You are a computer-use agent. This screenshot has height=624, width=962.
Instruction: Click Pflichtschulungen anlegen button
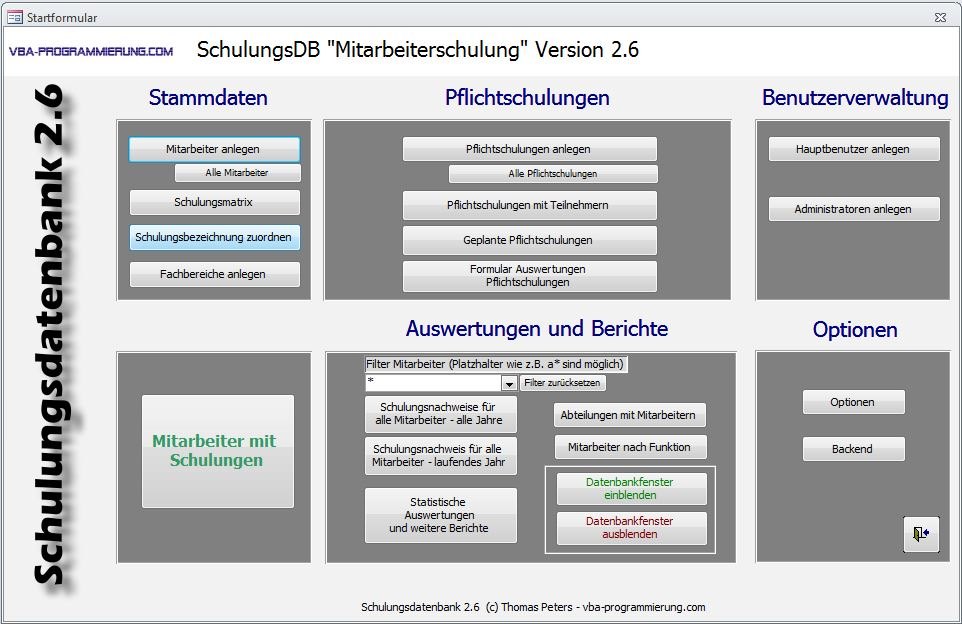click(529, 149)
